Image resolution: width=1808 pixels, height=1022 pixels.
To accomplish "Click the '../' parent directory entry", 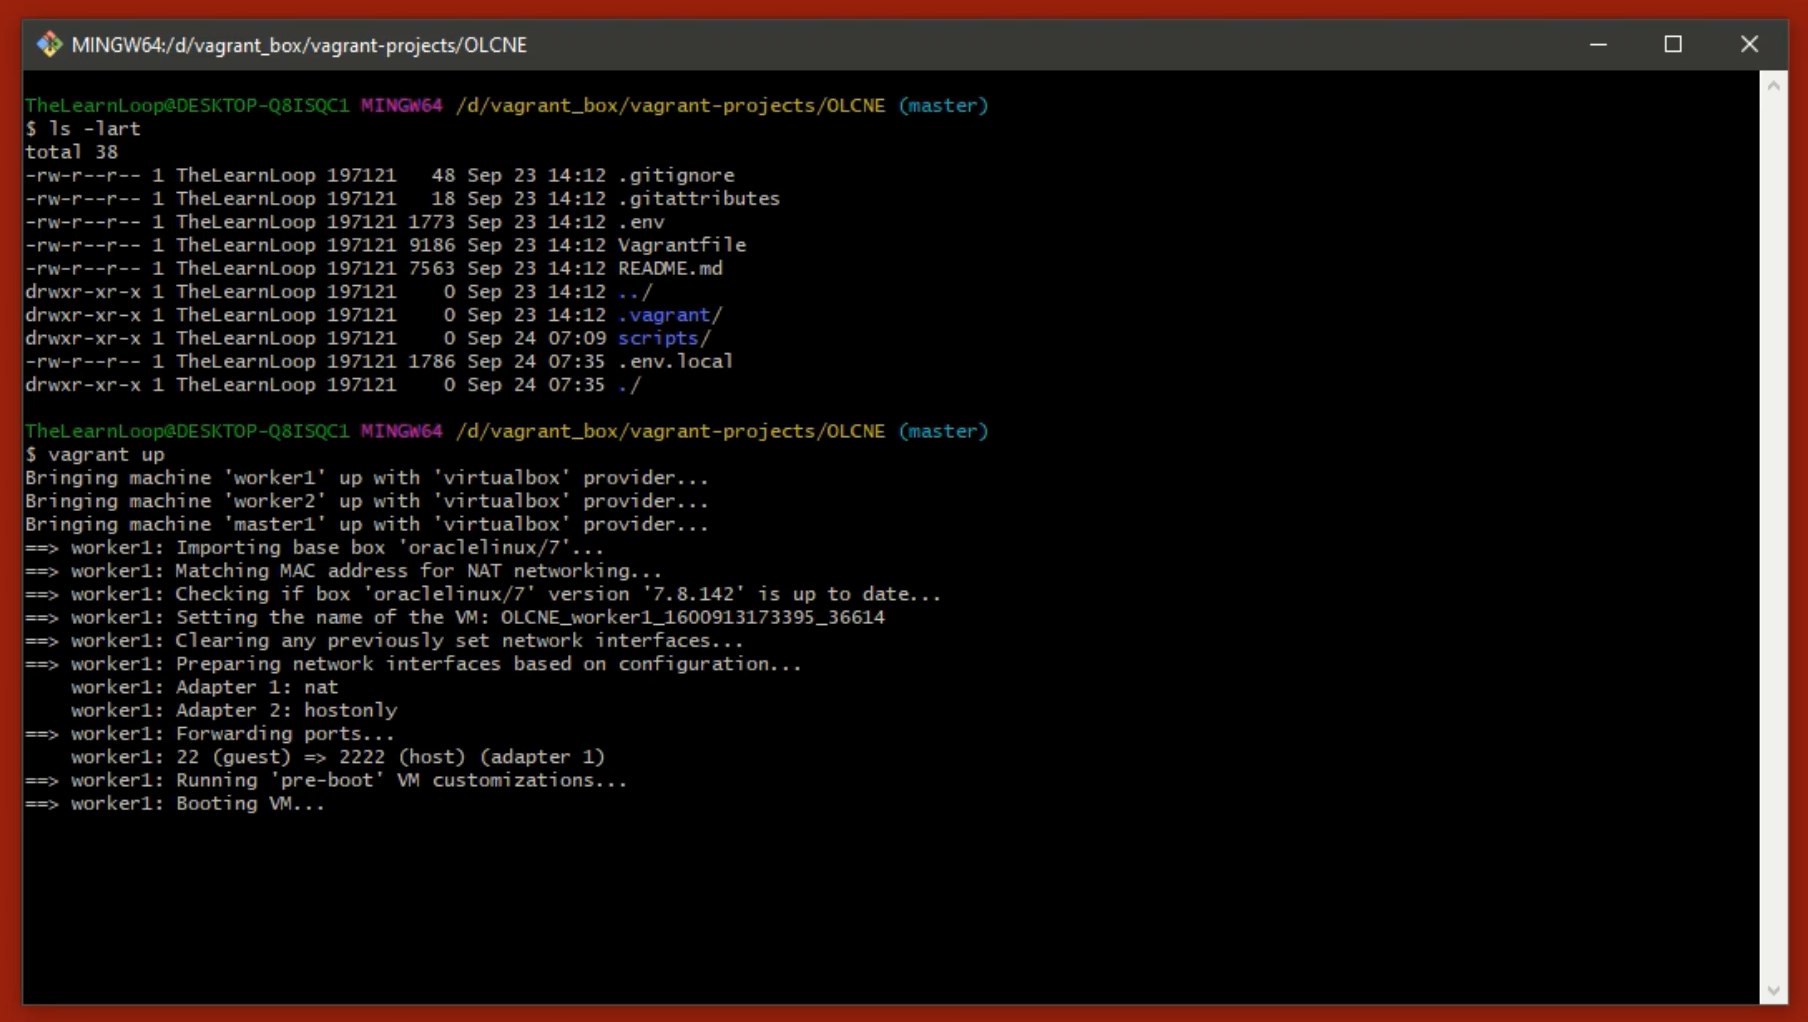I will click(x=635, y=291).
